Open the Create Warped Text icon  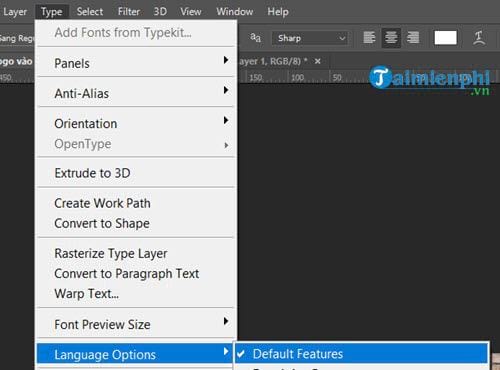[479, 38]
